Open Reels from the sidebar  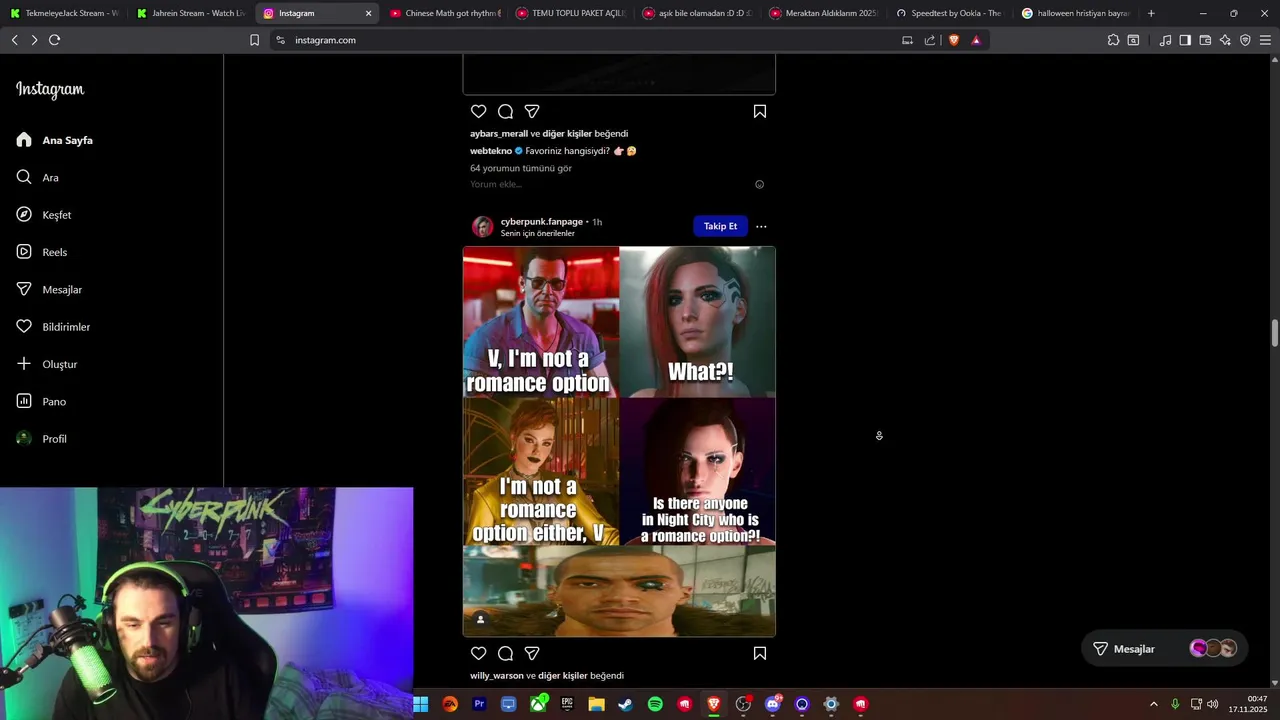(x=42, y=252)
